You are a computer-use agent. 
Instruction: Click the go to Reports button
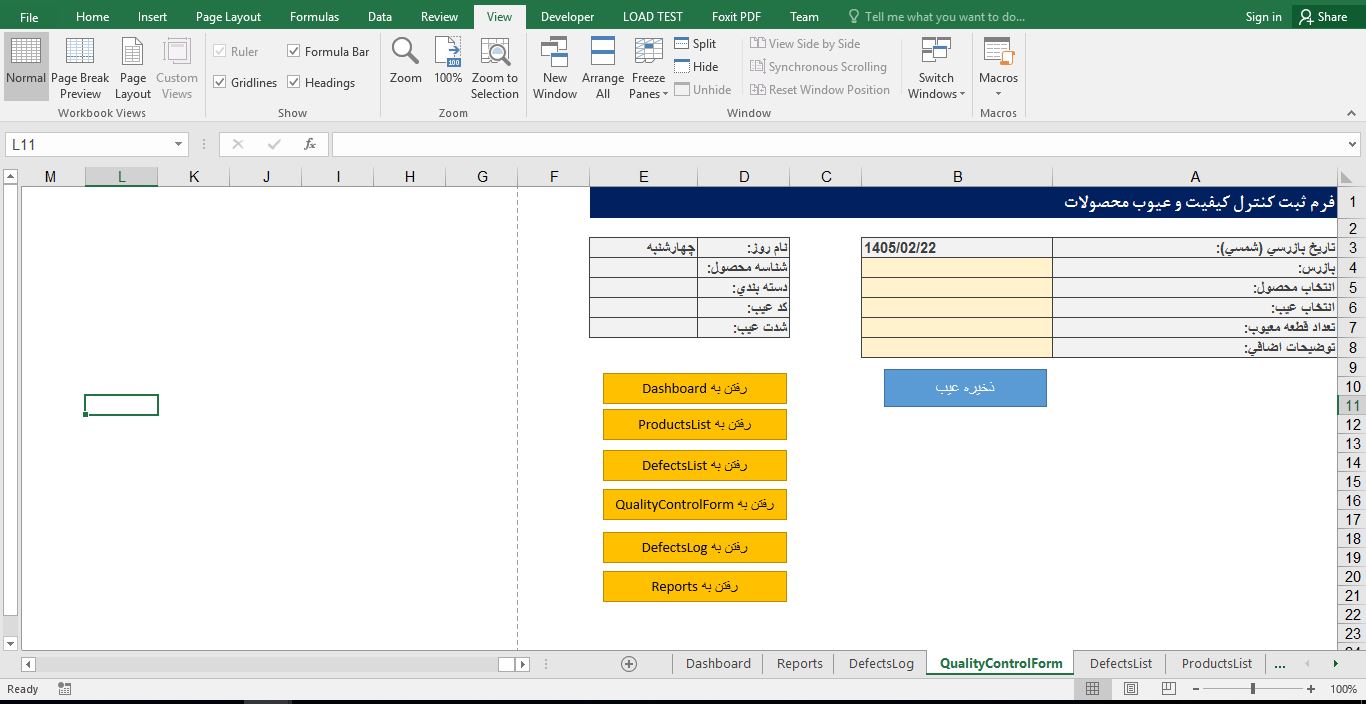pos(695,586)
